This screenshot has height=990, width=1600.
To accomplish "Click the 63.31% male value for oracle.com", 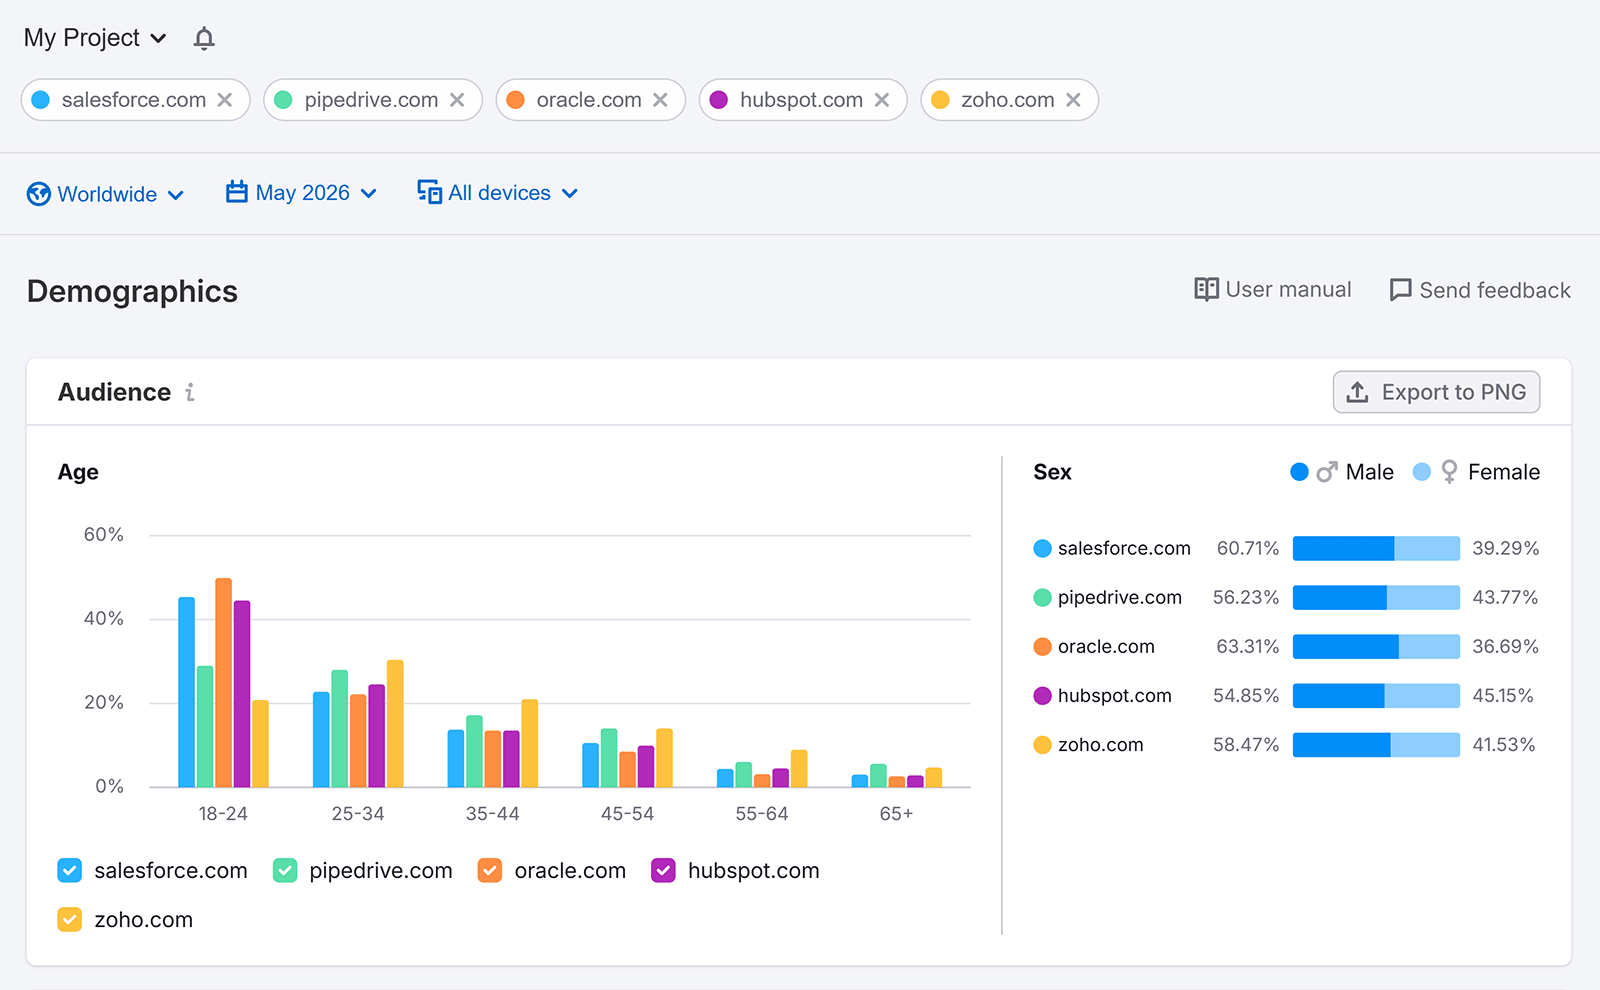I will pos(1248,646).
